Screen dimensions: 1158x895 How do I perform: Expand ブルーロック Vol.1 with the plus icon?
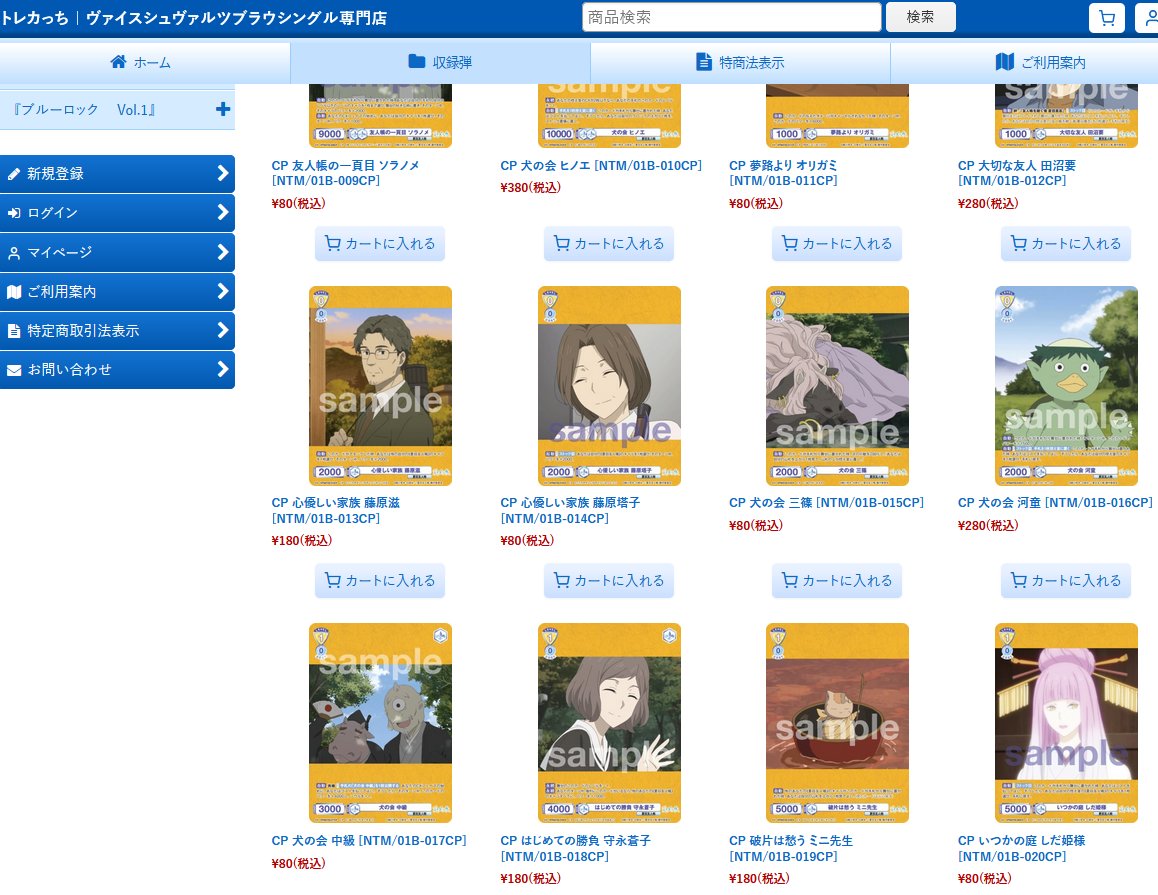(x=222, y=109)
